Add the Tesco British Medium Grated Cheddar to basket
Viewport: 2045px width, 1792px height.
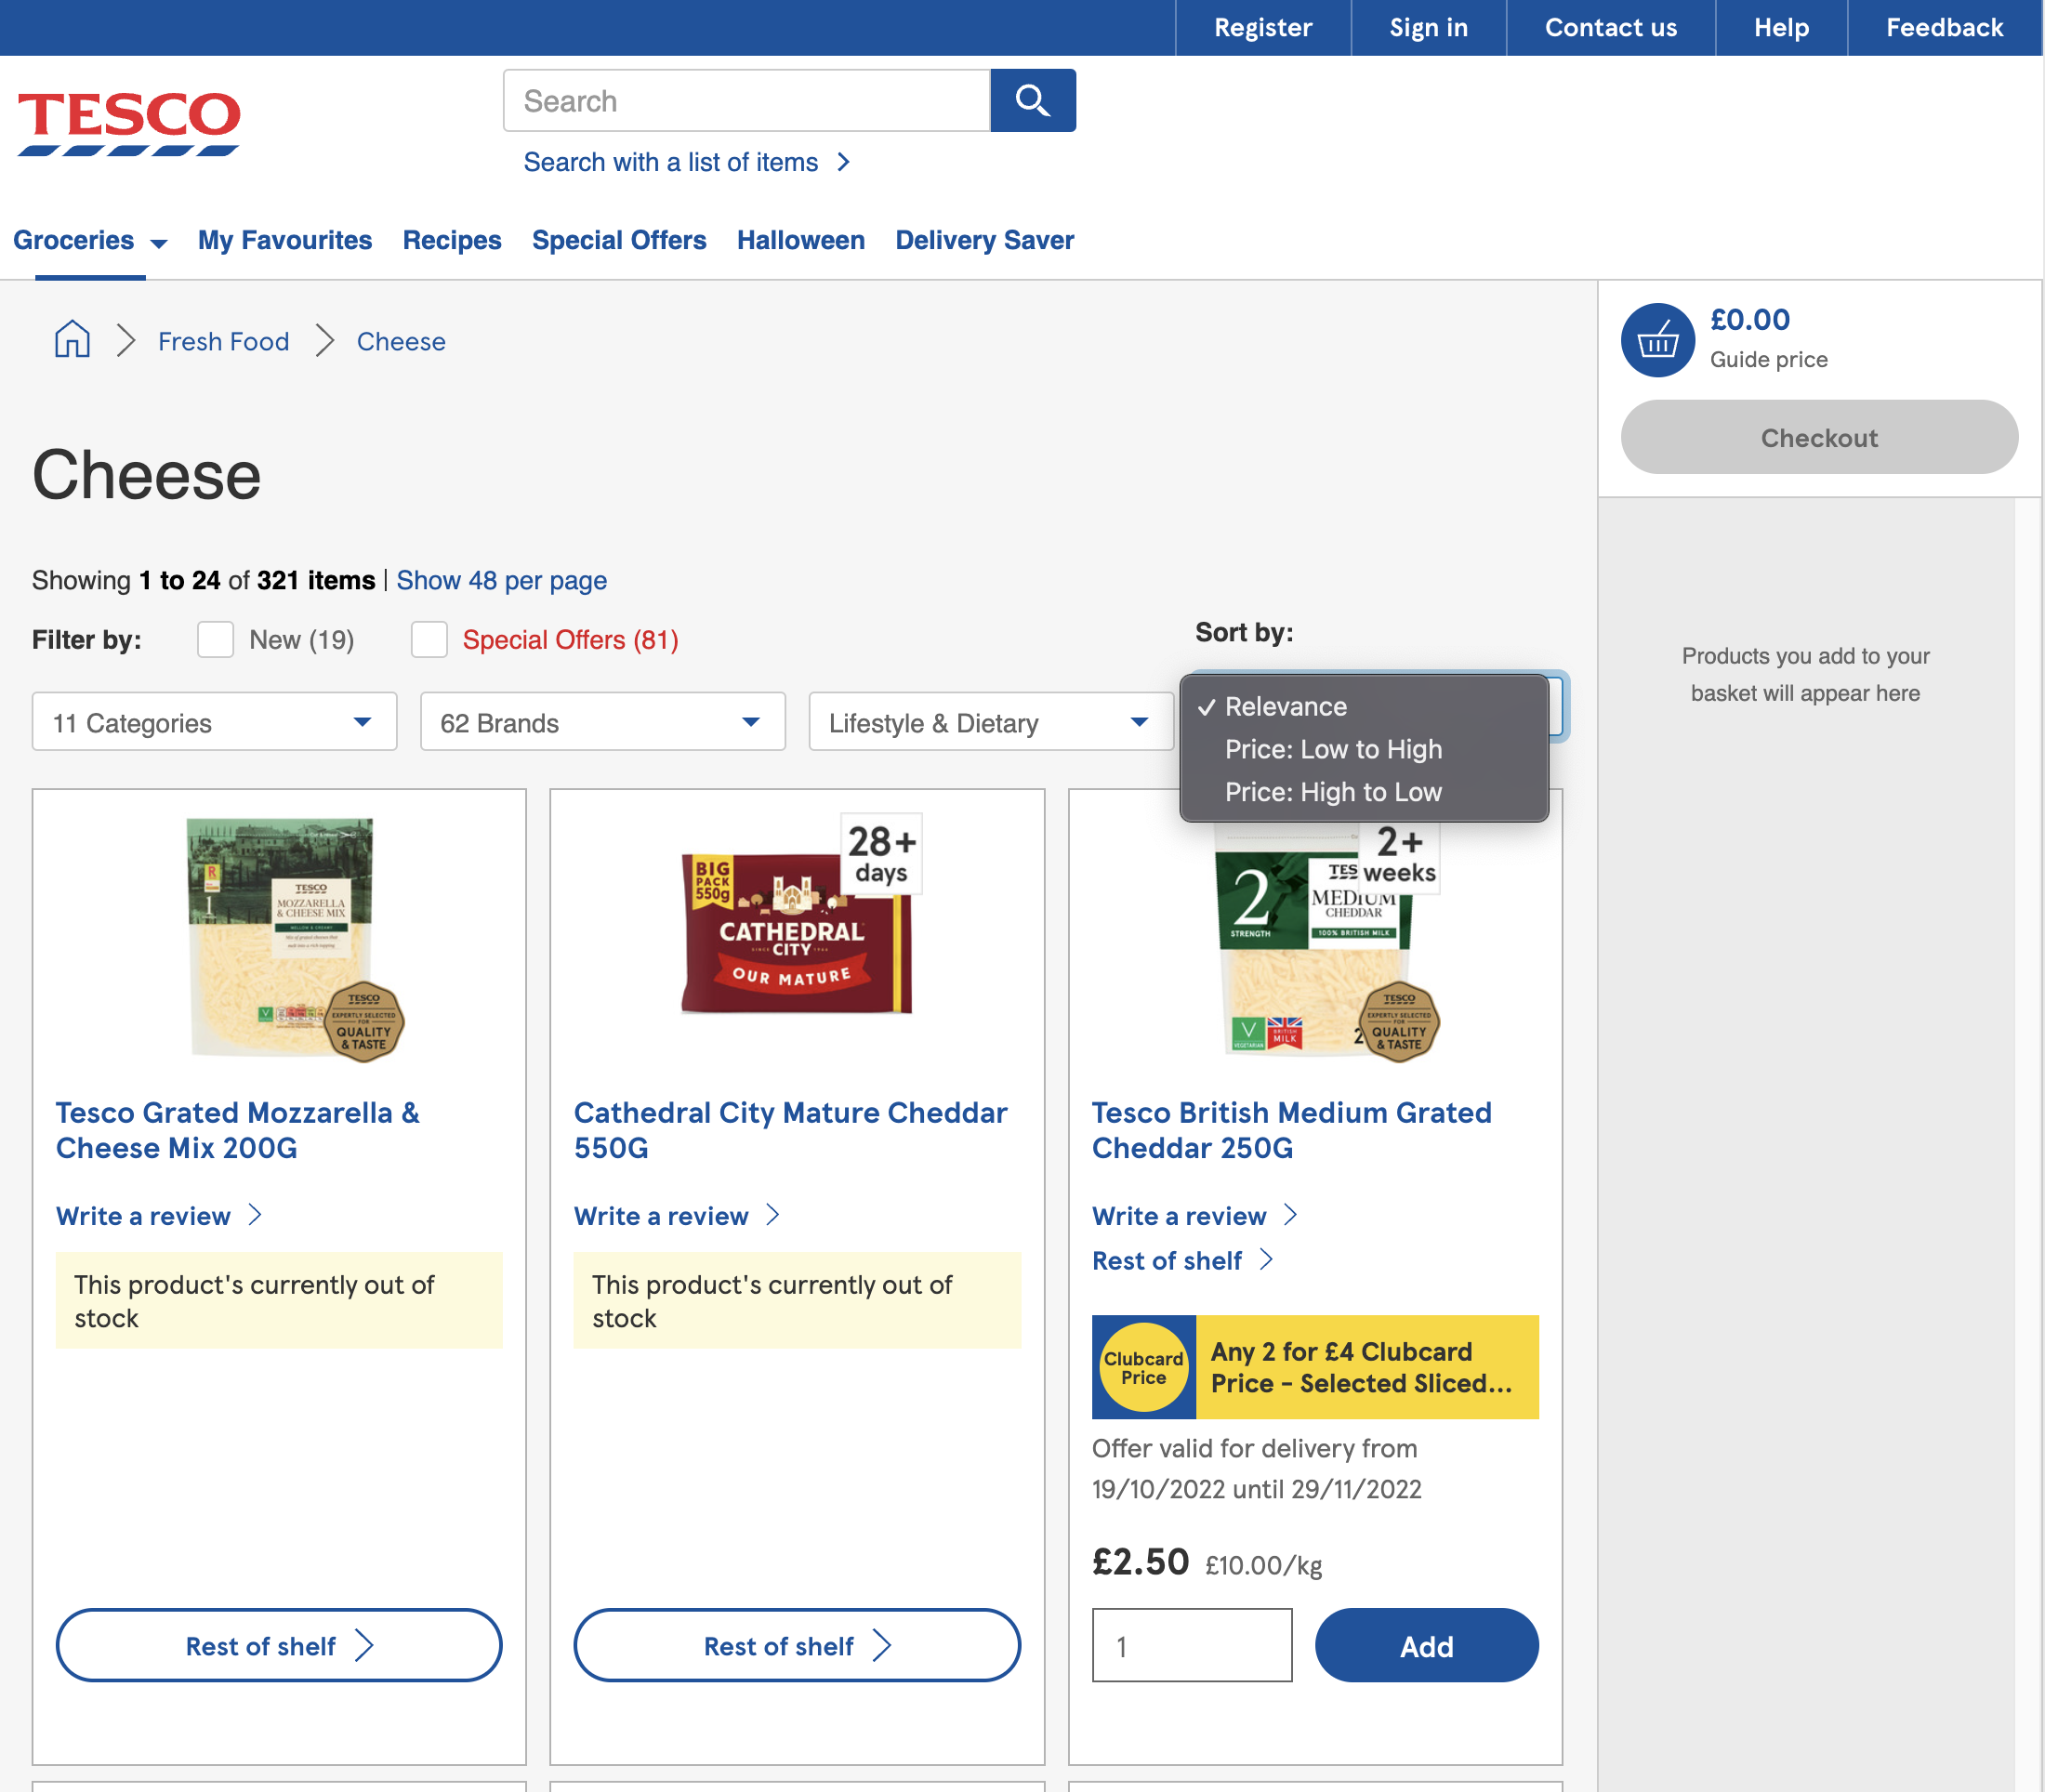1427,1645
